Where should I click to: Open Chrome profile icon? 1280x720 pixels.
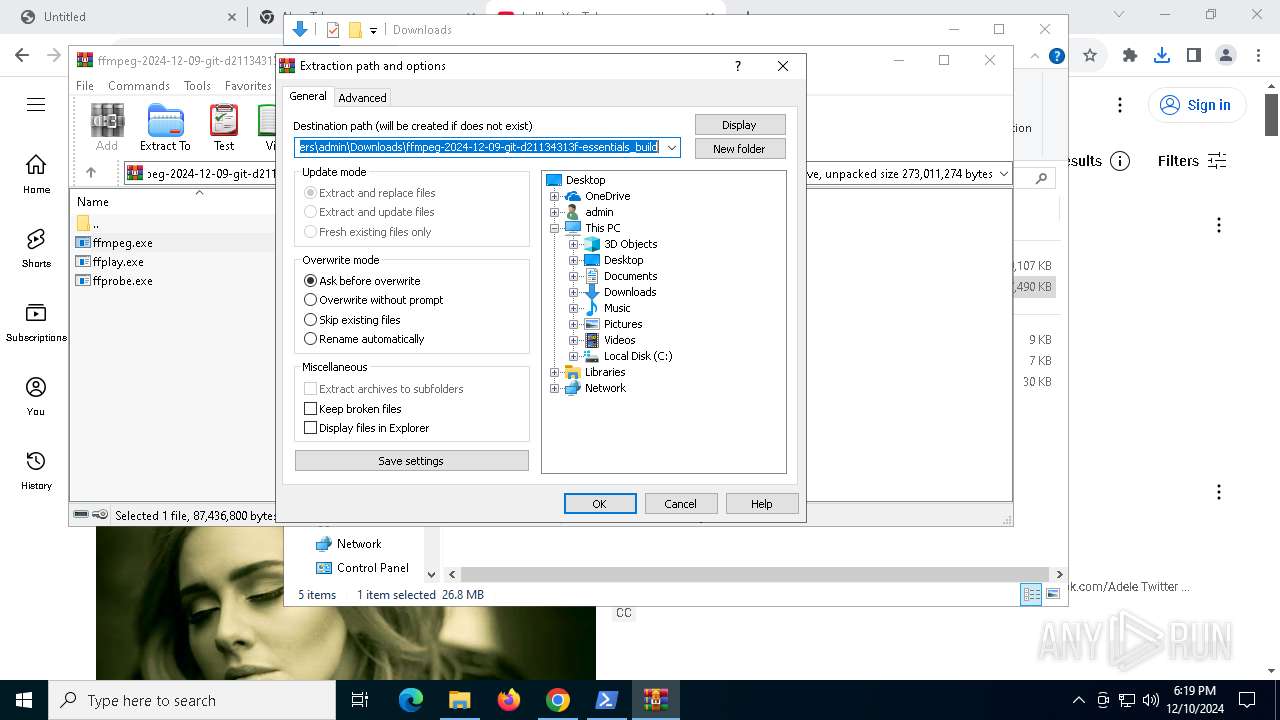coord(1226,56)
